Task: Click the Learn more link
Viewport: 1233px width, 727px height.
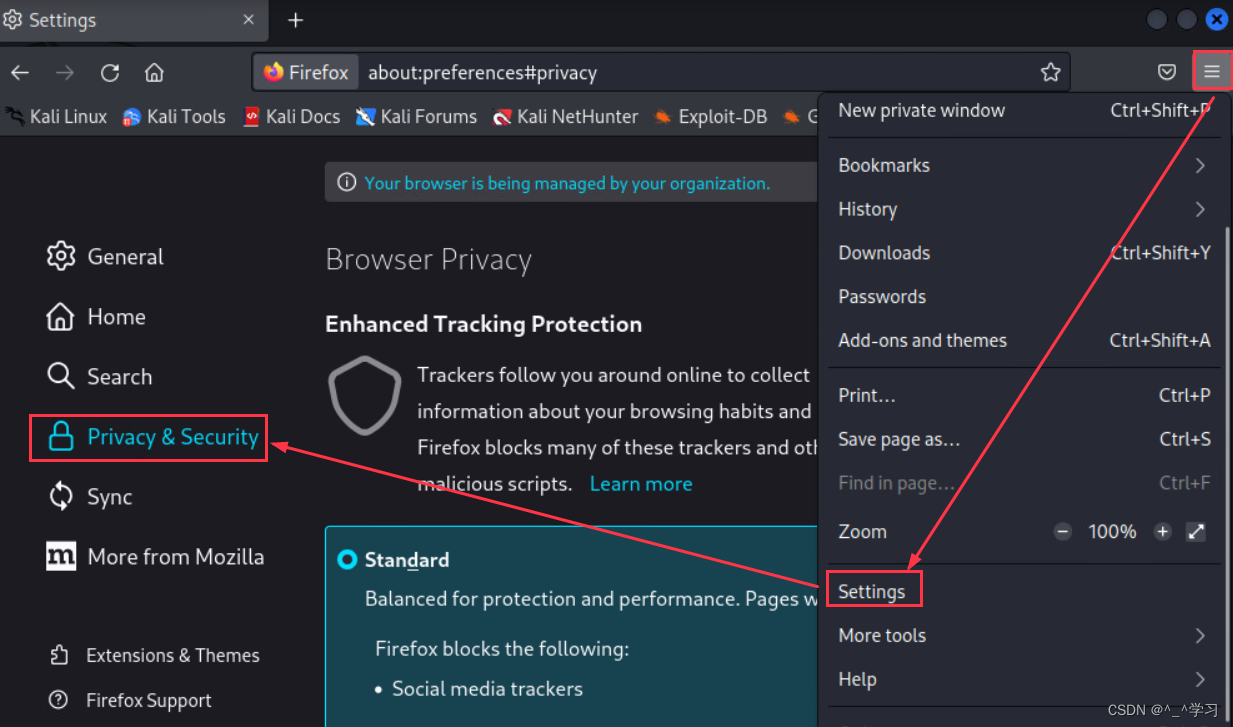Action: pyautogui.click(x=641, y=484)
